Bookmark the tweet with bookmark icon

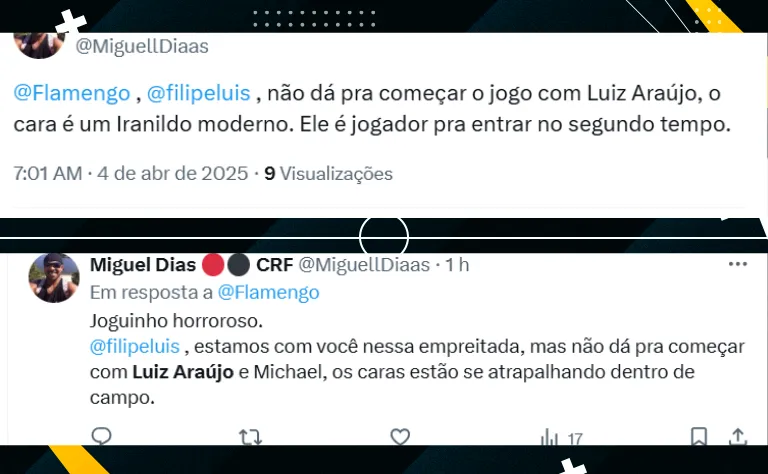click(698, 436)
